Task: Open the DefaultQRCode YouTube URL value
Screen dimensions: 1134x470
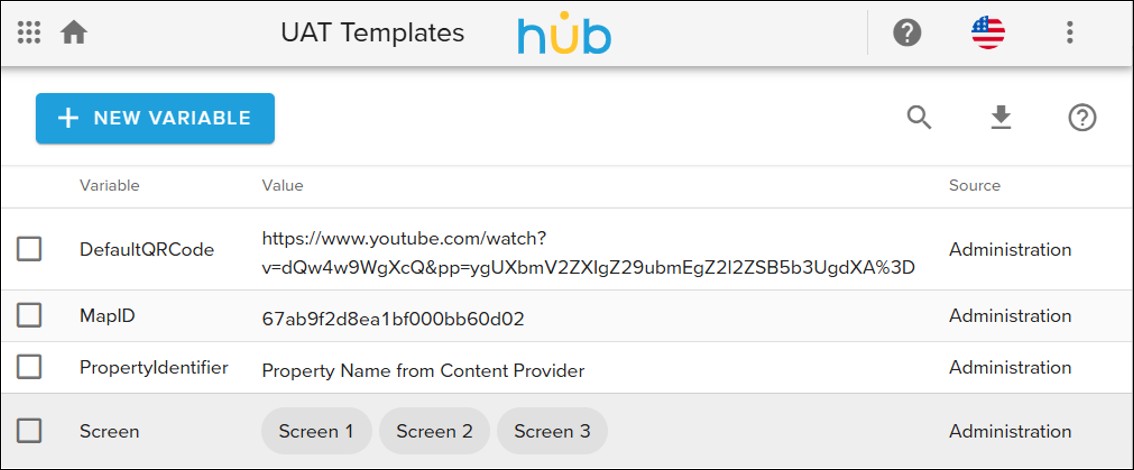Action: [x=588, y=254]
